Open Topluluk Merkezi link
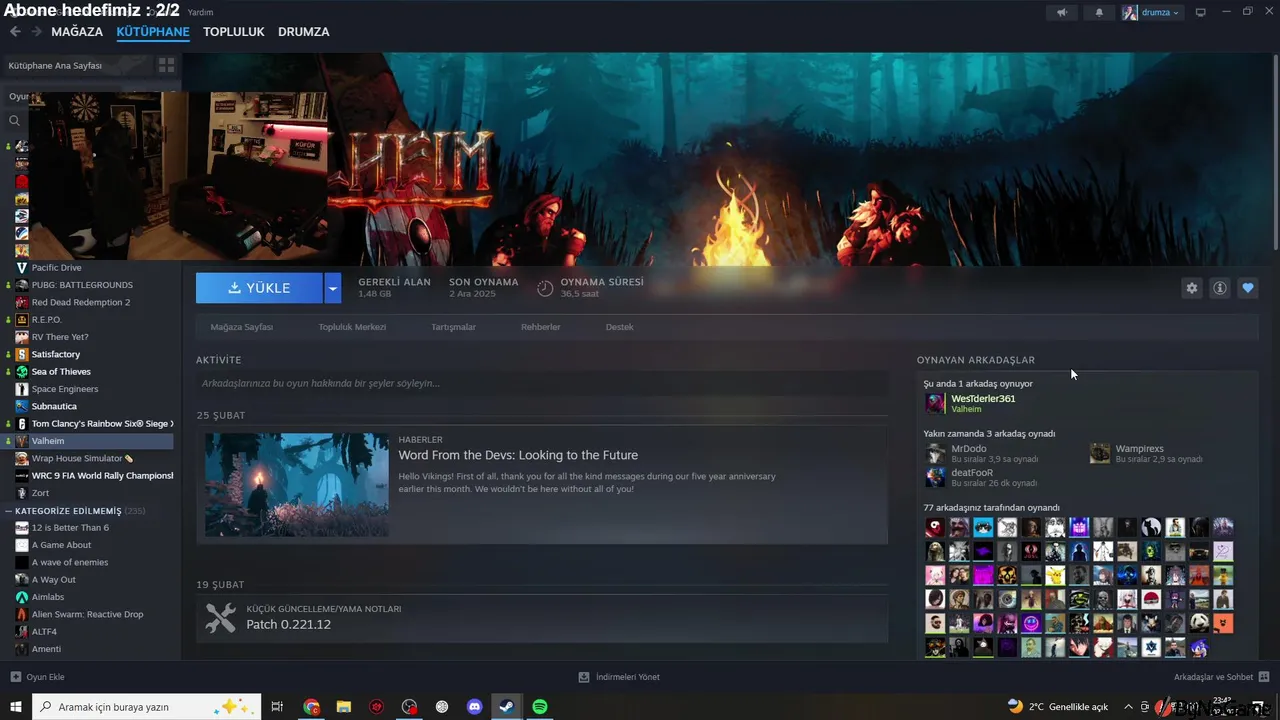Image resolution: width=1280 pixels, height=720 pixels. click(x=352, y=327)
